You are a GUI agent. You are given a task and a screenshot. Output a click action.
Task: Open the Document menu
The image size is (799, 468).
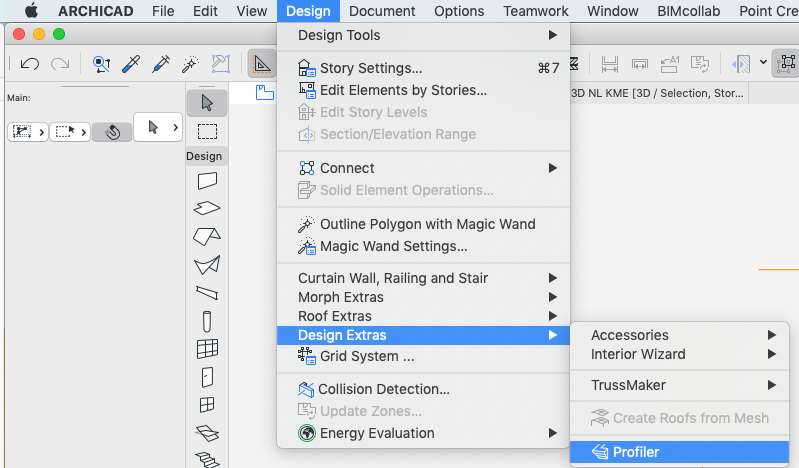382,11
